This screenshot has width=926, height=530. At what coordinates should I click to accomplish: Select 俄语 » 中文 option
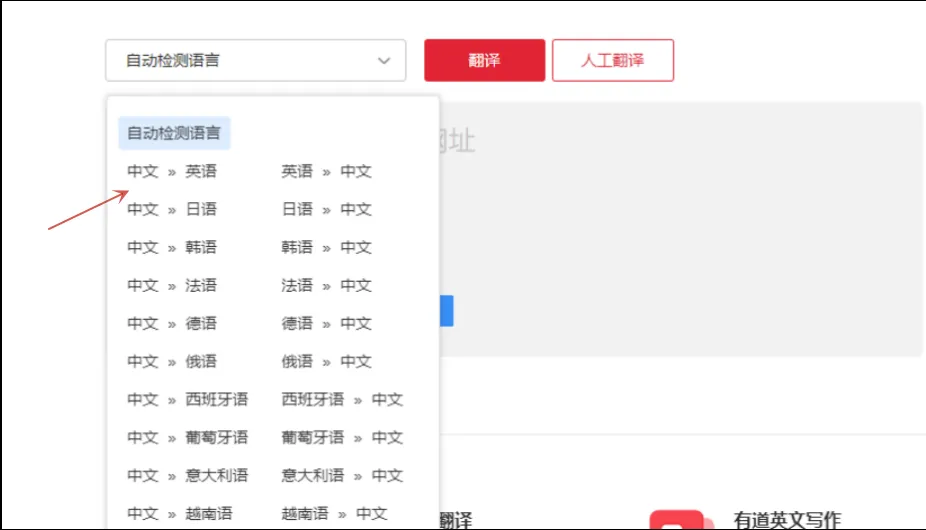(326, 361)
